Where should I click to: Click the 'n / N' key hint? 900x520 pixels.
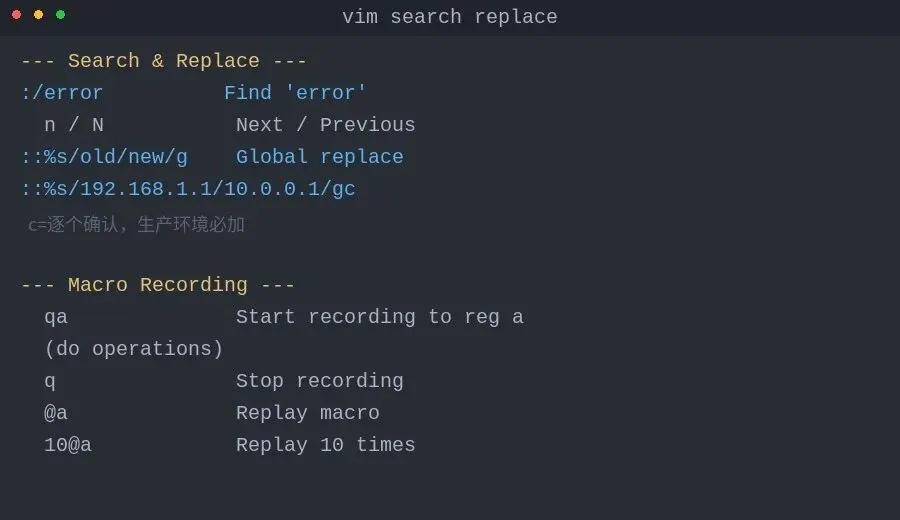point(74,125)
